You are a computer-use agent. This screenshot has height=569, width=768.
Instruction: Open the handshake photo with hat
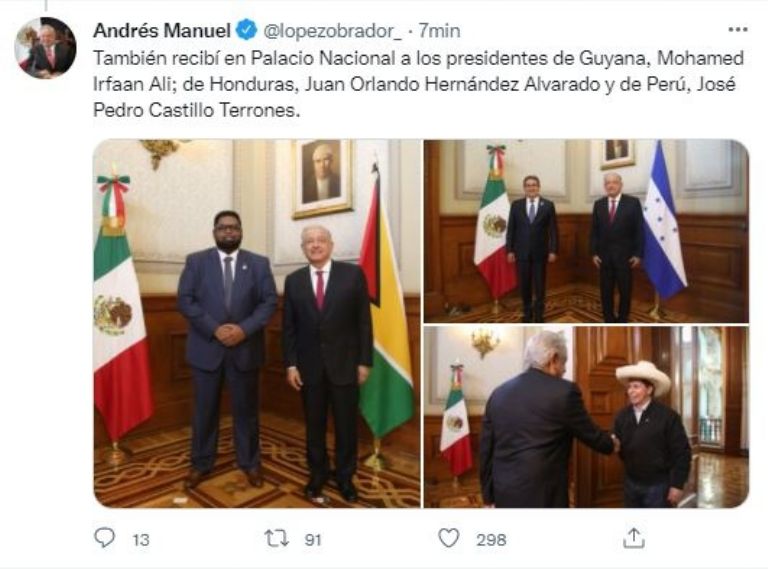tap(586, 417)
